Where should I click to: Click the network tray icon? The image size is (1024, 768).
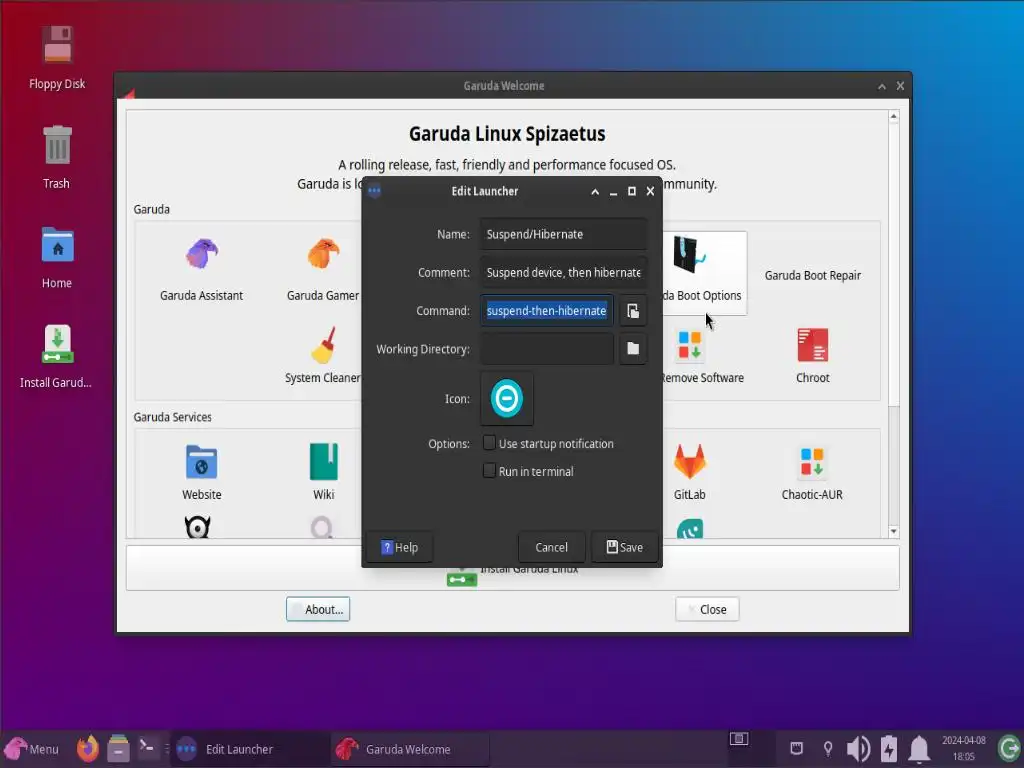[x=796, y=748]
